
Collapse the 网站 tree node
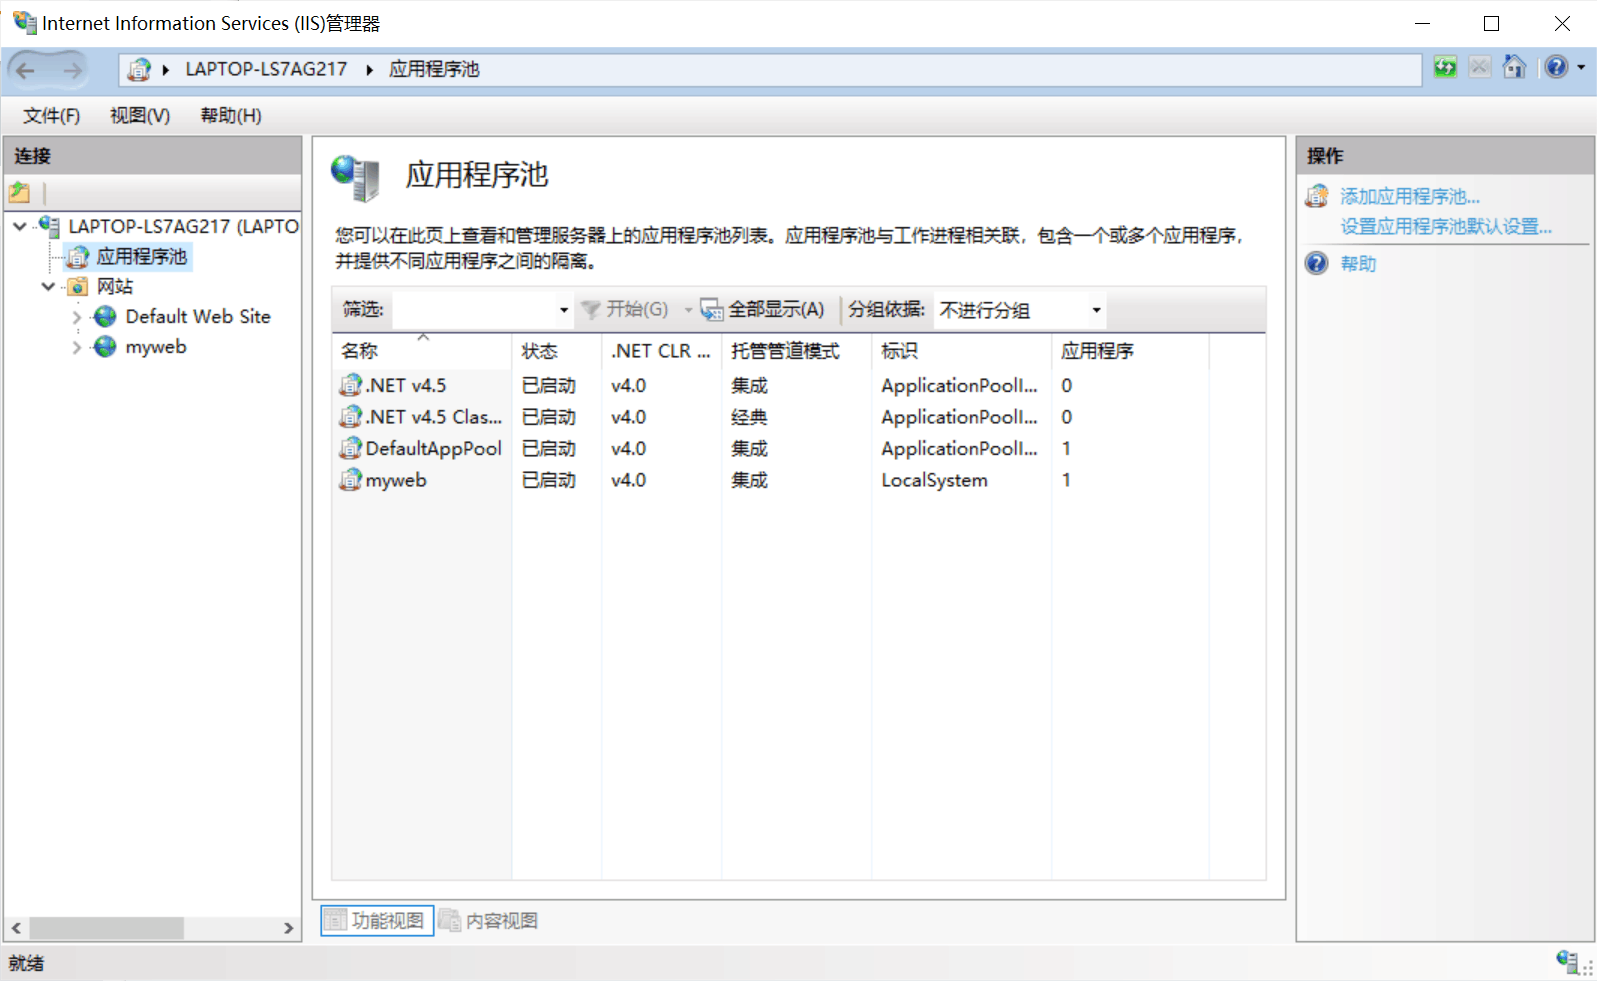pos(48,287)
